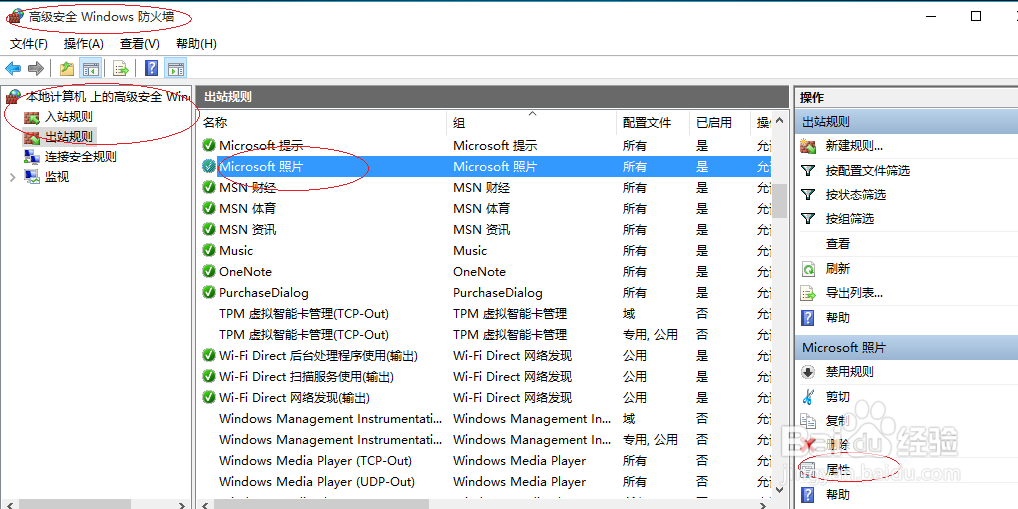Click 剪切 action for Microsoft 照片
Screen dimensions: 1018x509
838,396
